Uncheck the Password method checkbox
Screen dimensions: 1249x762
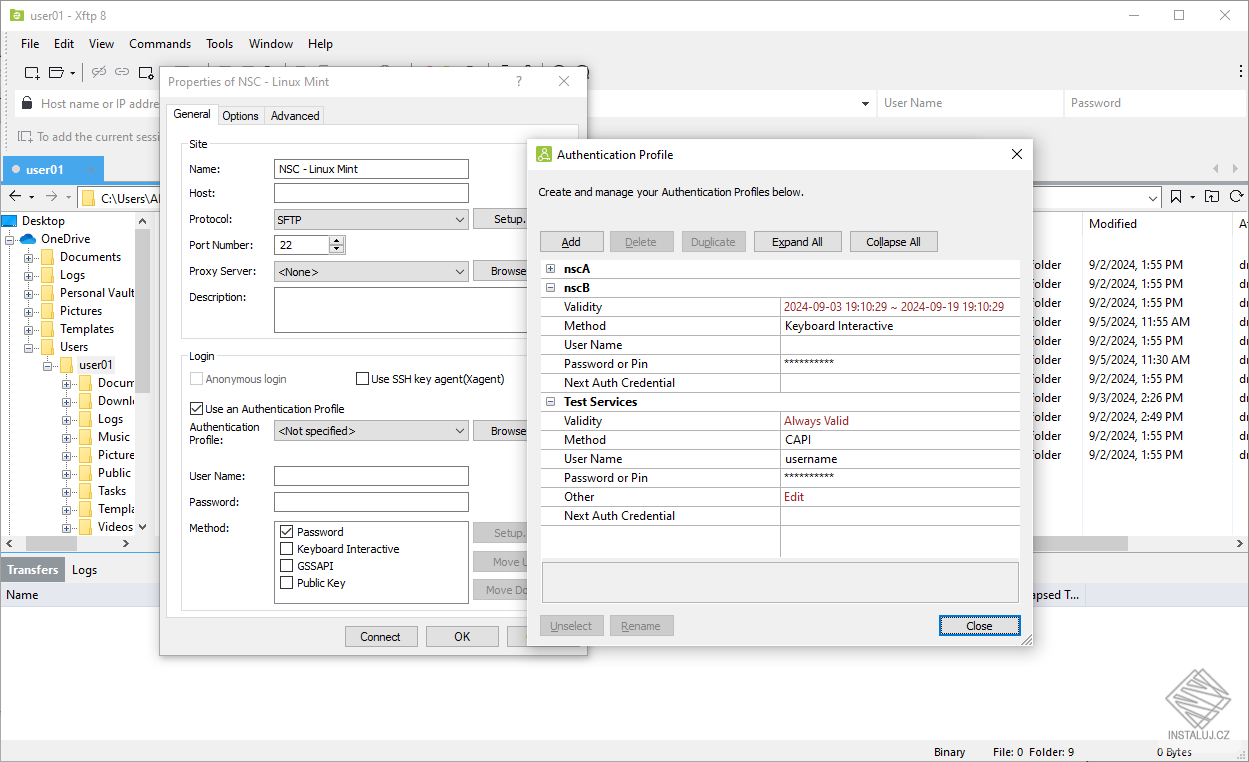[287, 532]
